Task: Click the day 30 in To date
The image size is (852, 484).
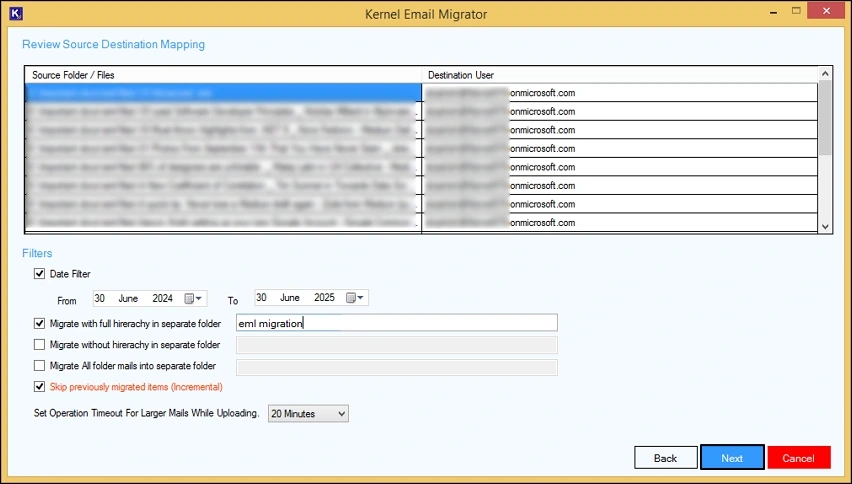Action: [x=261, y=298]
